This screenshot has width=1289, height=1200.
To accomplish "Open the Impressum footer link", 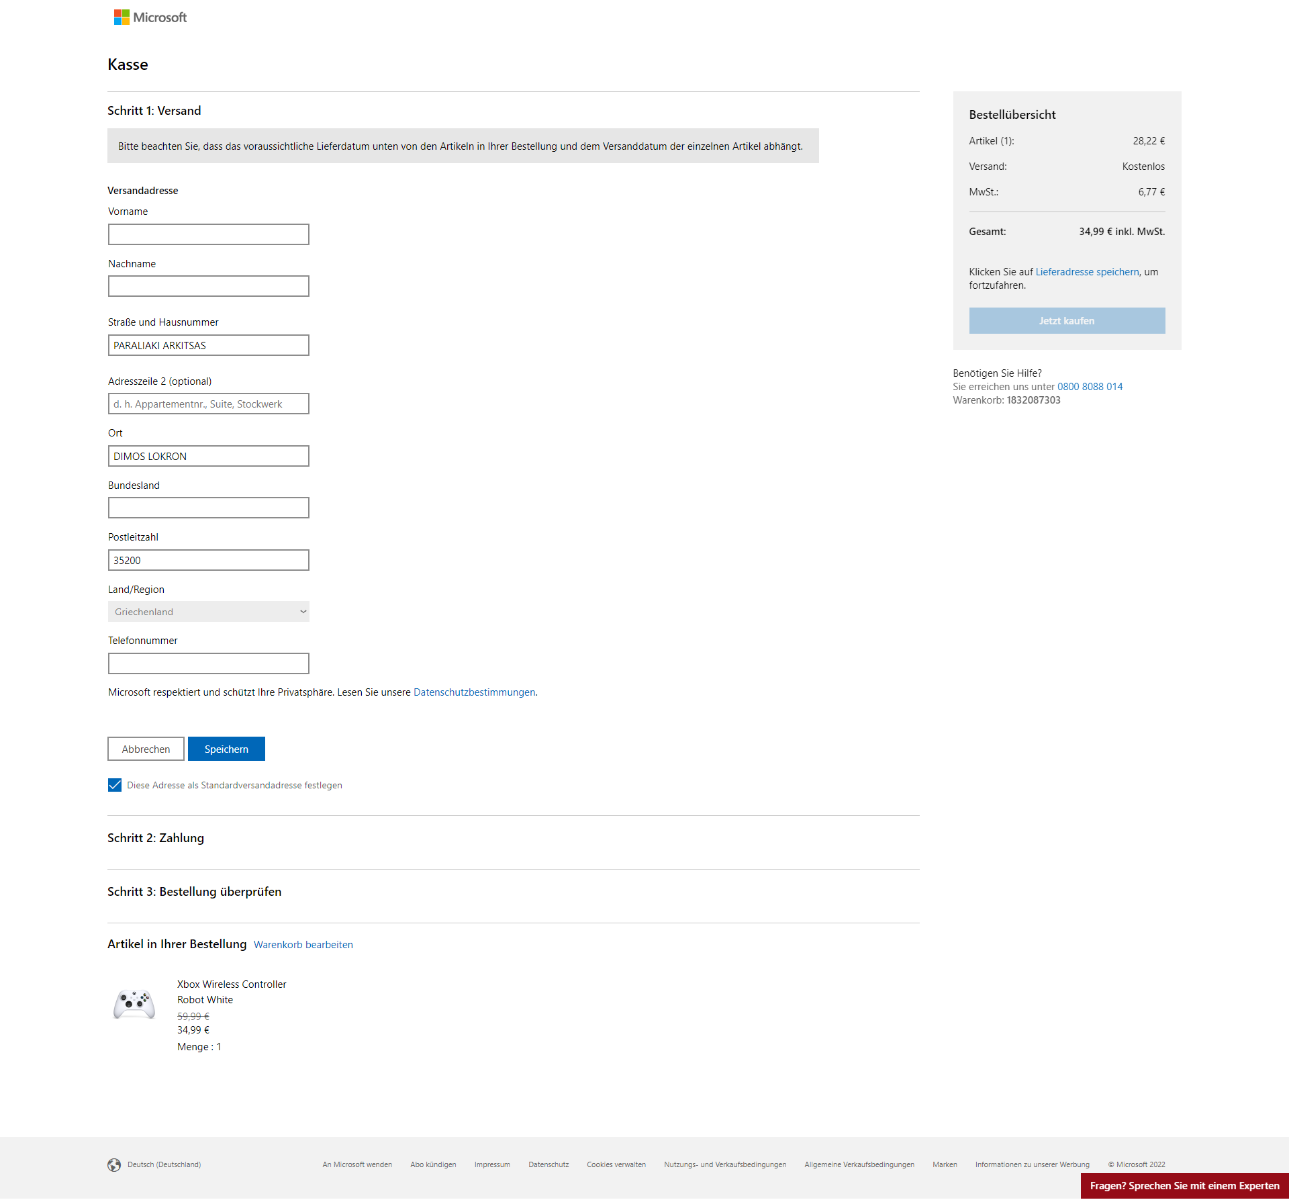I will click(x=492, y=1165).
